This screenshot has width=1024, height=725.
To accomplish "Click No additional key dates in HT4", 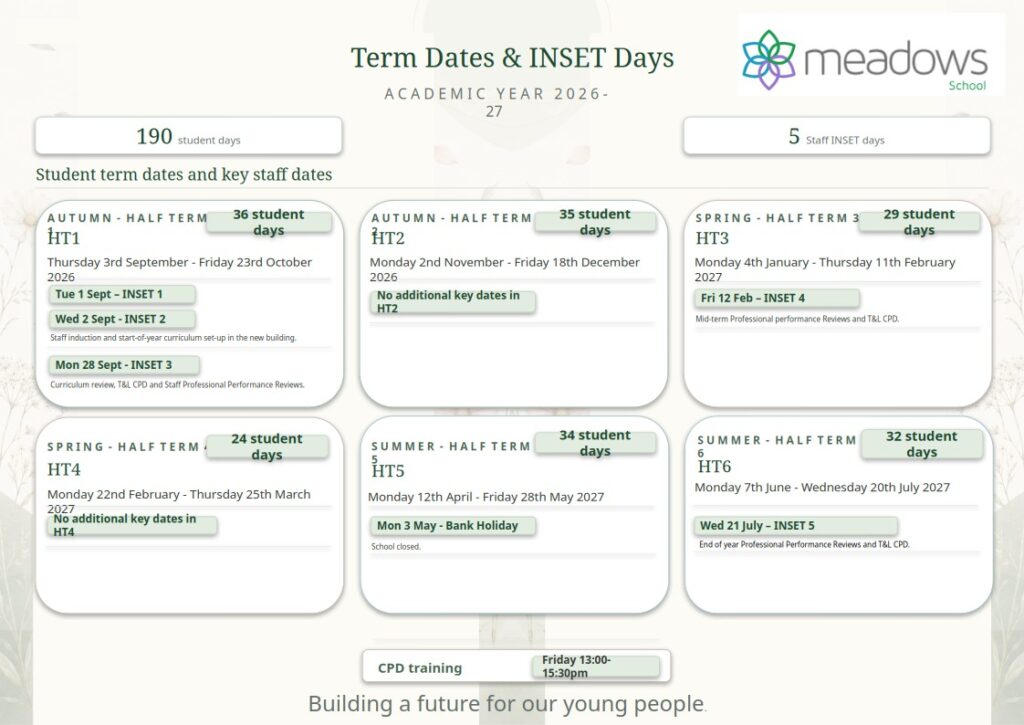I will [x=133, y=526].
